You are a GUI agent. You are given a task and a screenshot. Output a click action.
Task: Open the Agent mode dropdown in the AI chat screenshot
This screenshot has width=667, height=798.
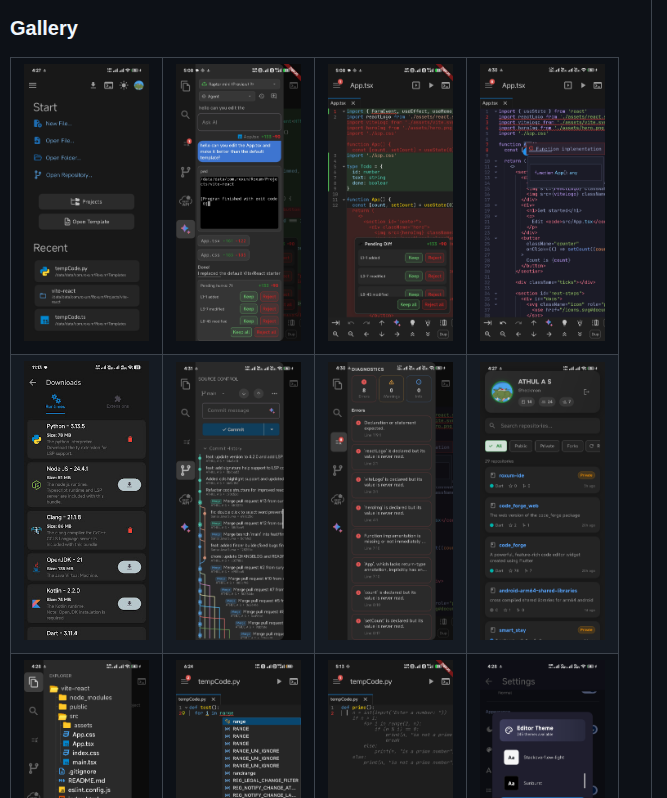[x=226, y=96]
